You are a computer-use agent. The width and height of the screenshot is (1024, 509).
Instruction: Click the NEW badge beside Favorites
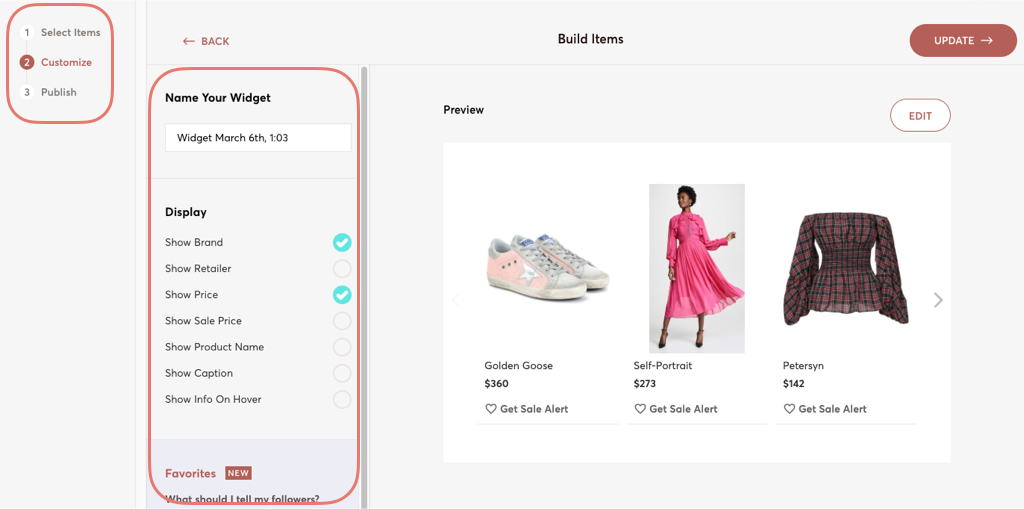[x=238, y=473]
